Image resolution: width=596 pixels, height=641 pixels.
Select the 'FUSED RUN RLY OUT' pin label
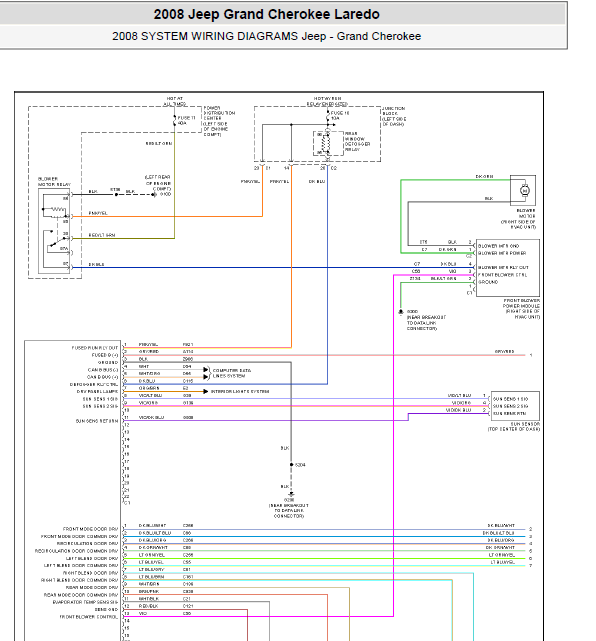pyautogui.click(x=95, y=348)
